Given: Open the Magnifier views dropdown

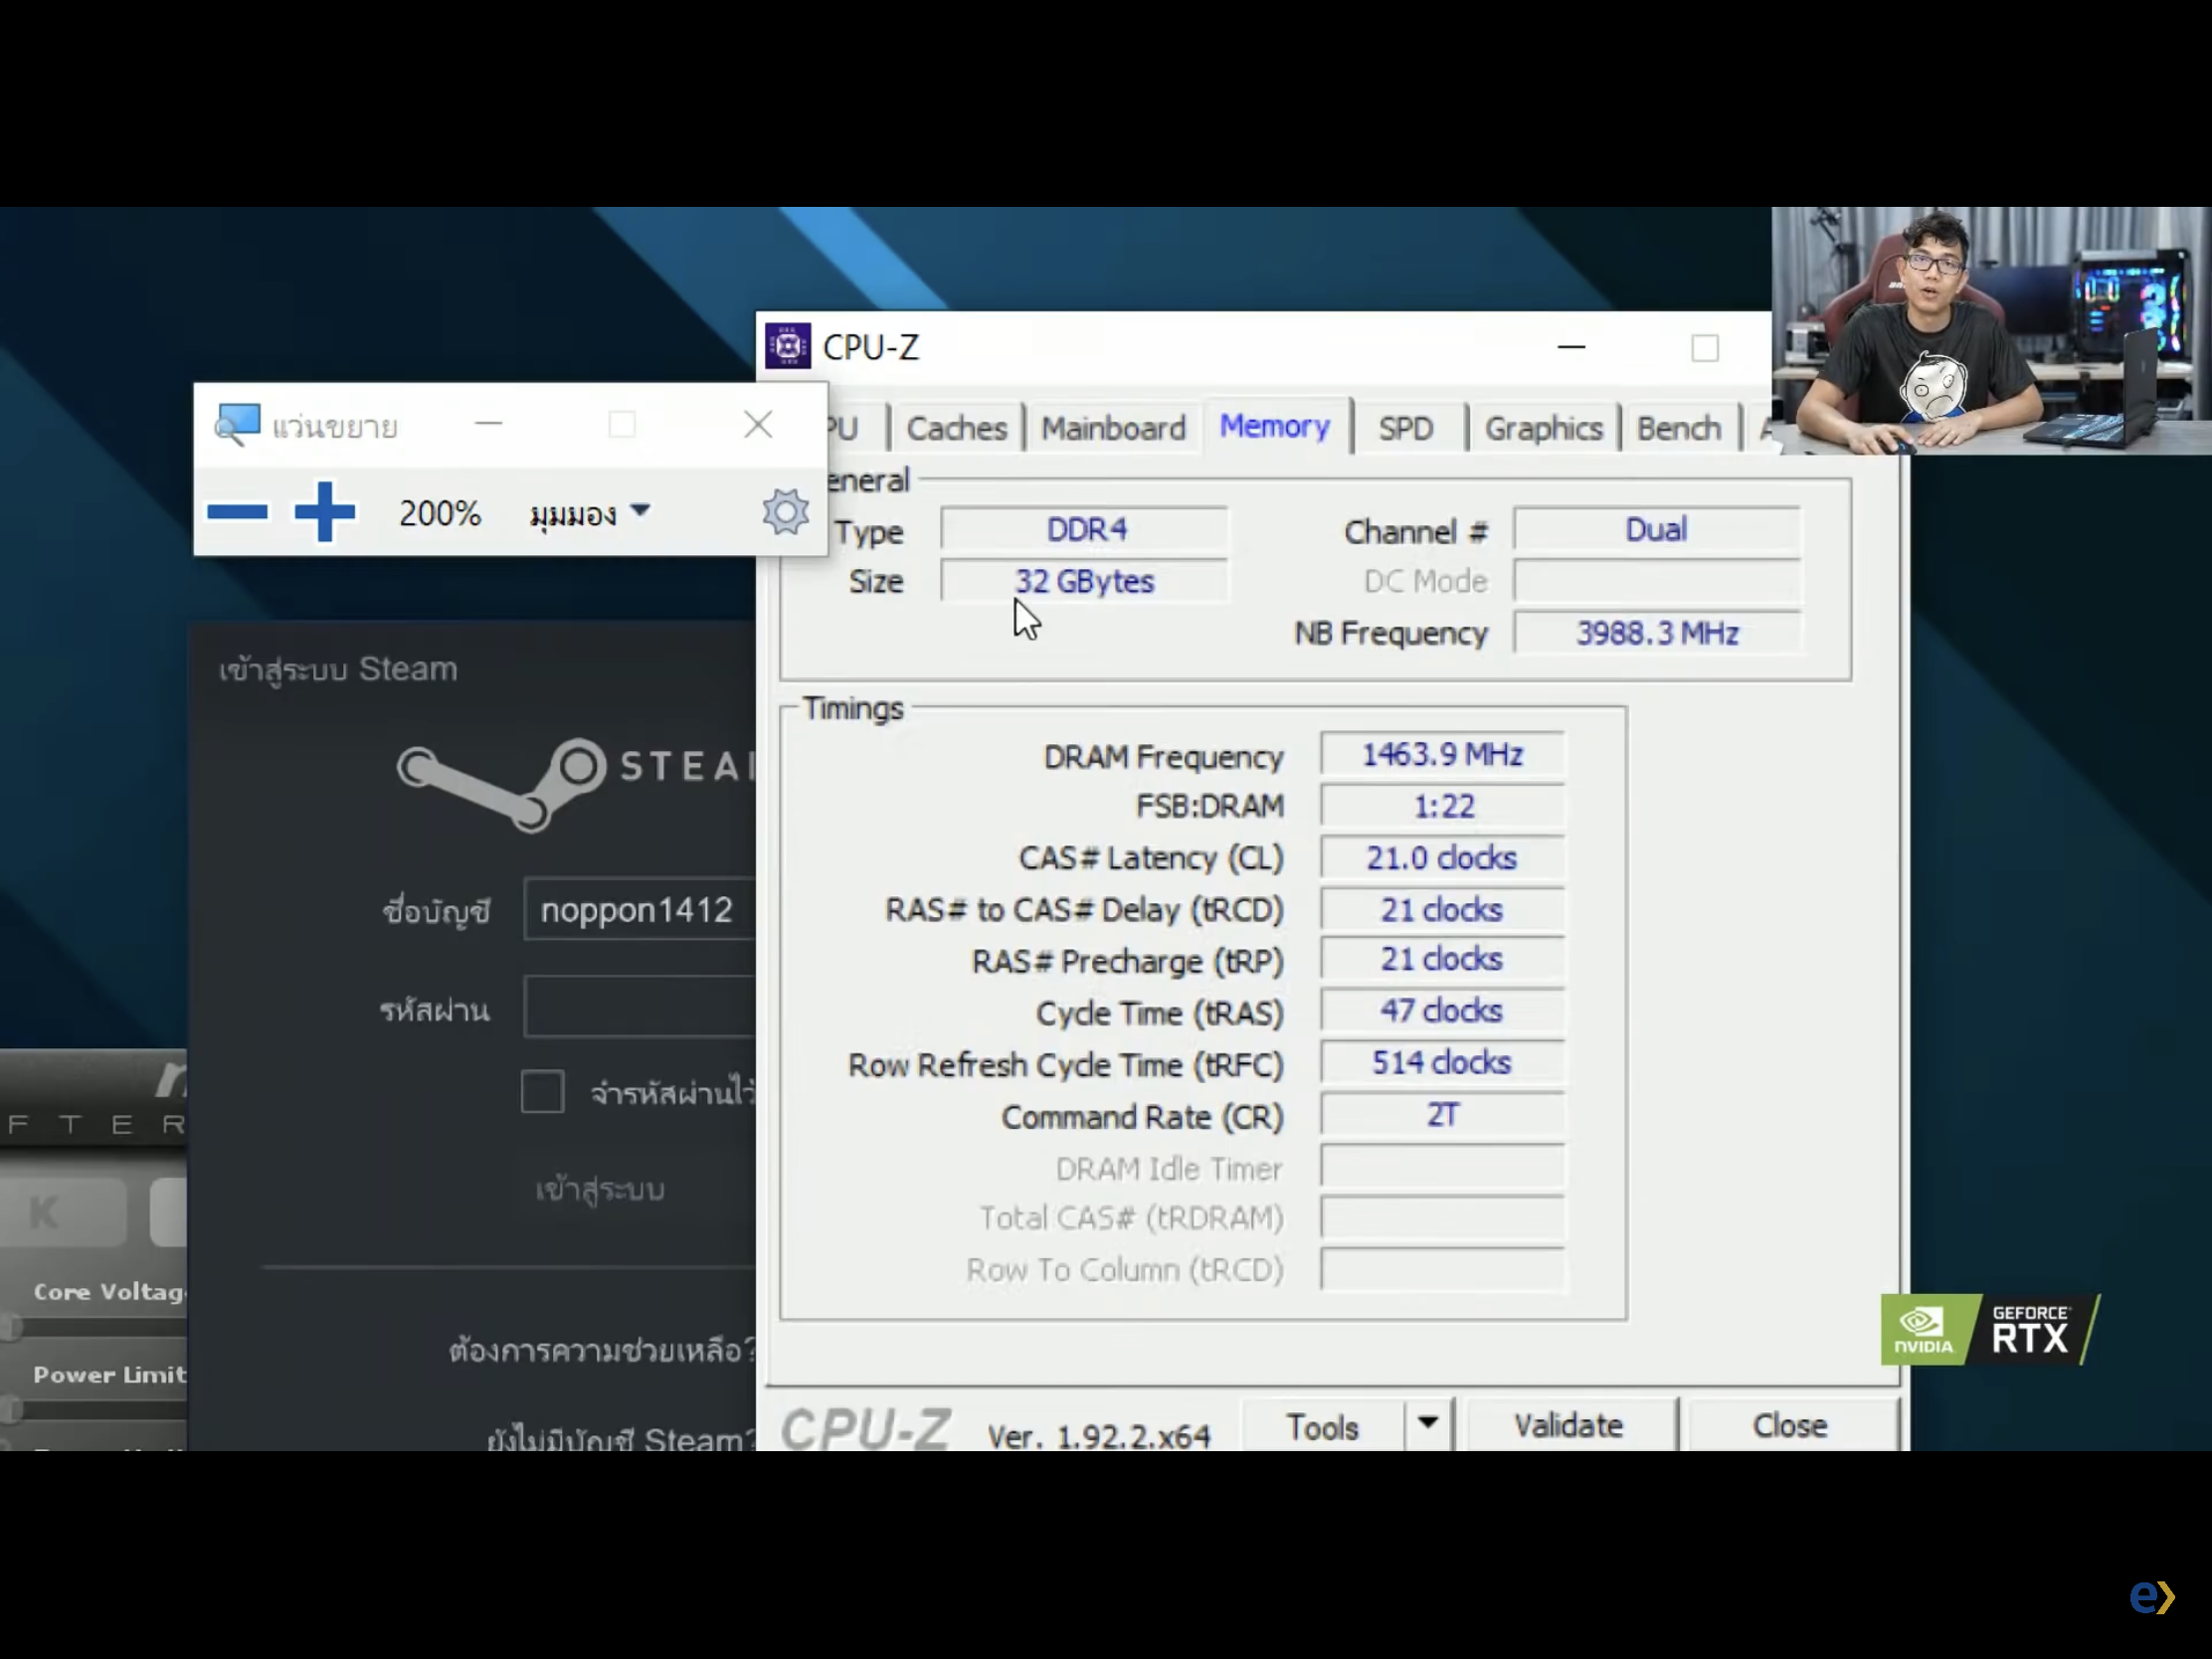Looking at the screenshot, I should point(590,514).
